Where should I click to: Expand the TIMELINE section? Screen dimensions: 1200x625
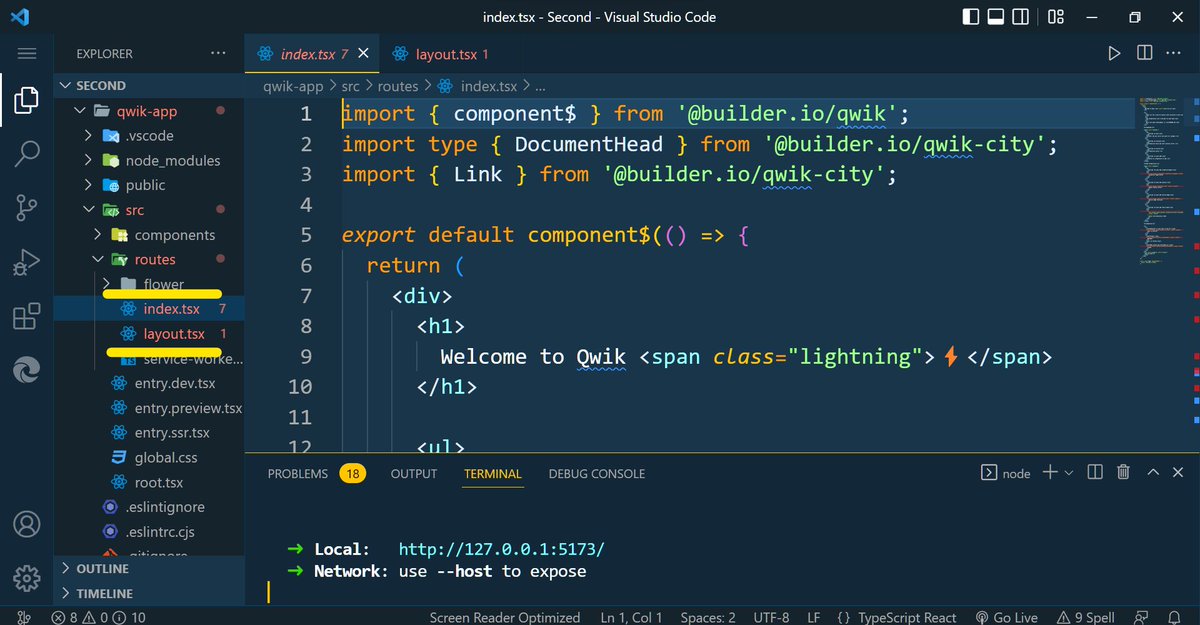point(150,593)
